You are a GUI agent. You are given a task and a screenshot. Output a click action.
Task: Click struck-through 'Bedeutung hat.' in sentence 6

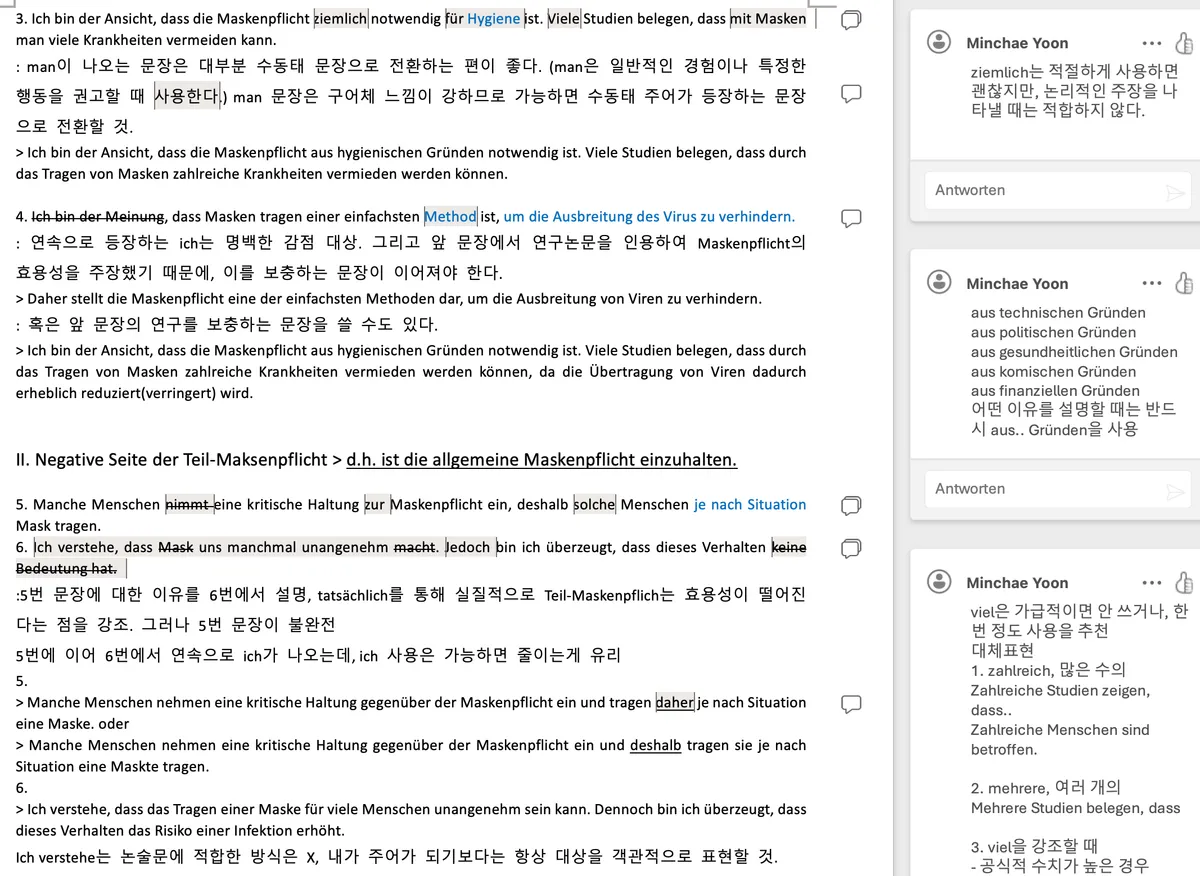pos(66,568)
